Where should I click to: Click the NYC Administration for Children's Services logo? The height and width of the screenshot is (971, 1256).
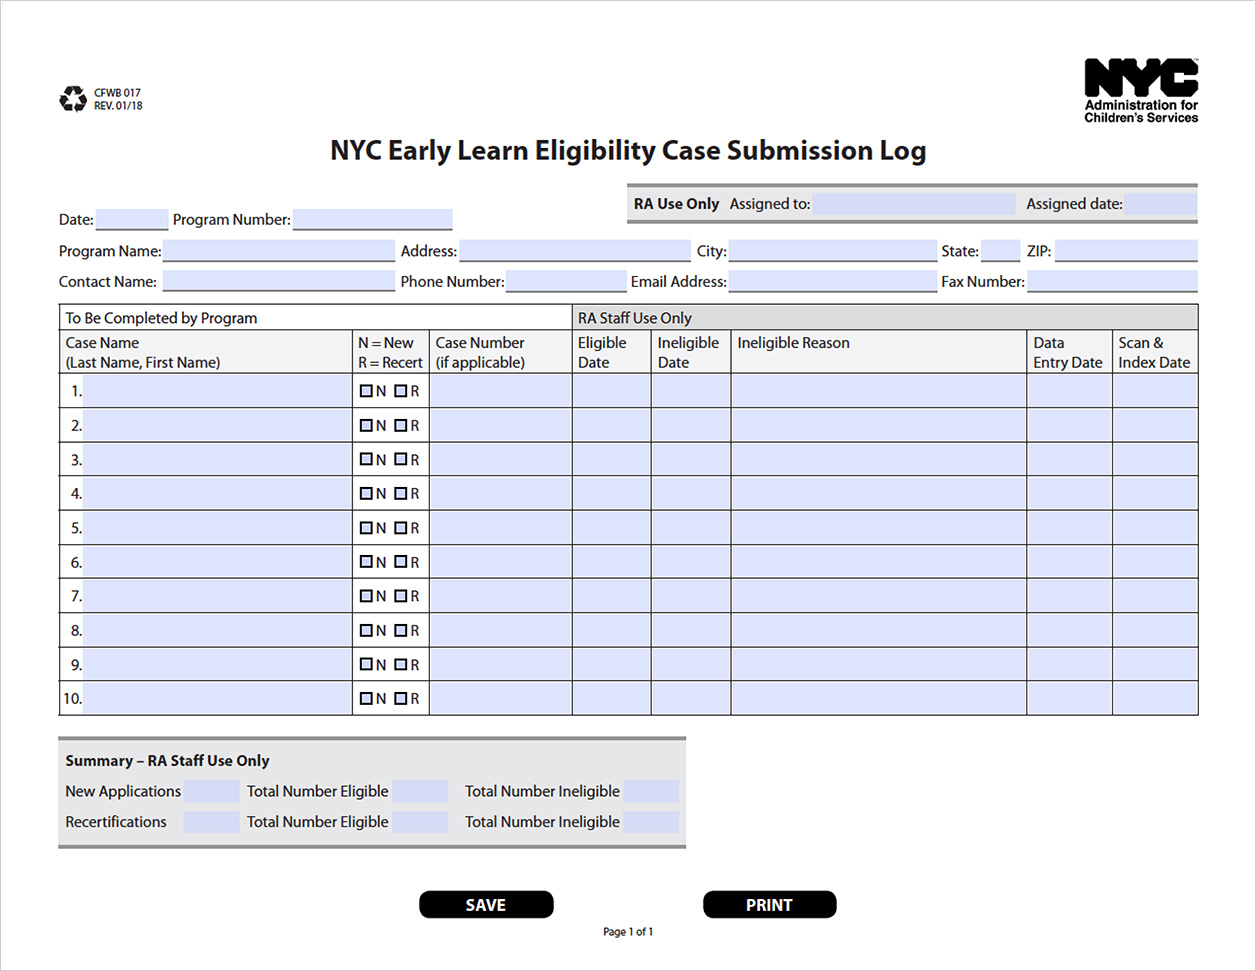click(x=1140, y=91)
